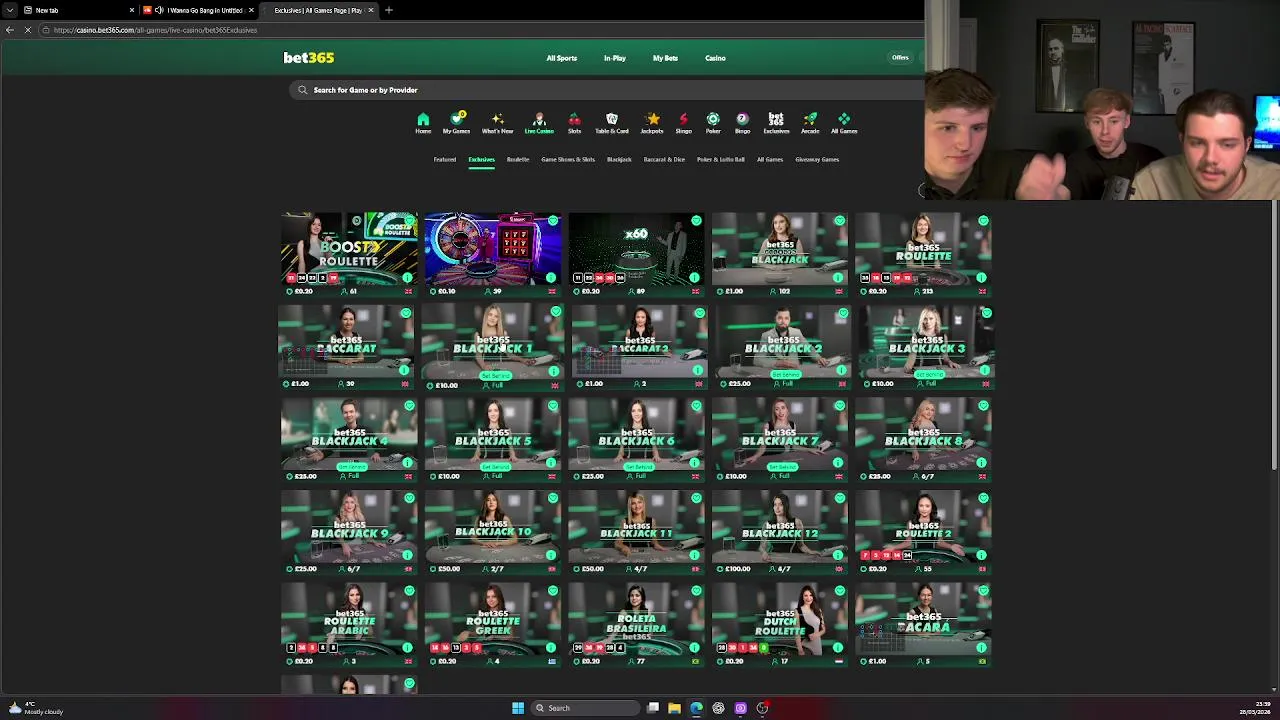Screen dimensions: 1280x720
Task: Switch to the Giveaway Games sub-tab
Action: click(817, 160)
